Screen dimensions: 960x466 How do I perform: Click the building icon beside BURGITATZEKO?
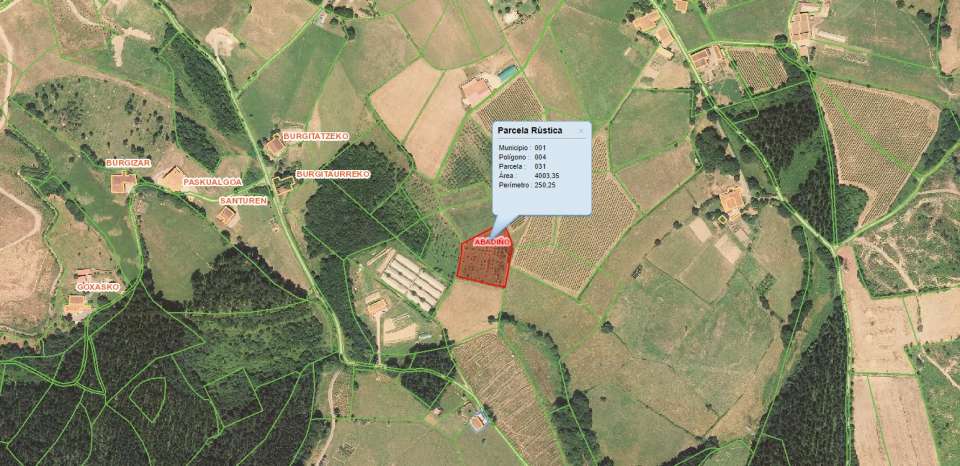click(x=274, y=146)
